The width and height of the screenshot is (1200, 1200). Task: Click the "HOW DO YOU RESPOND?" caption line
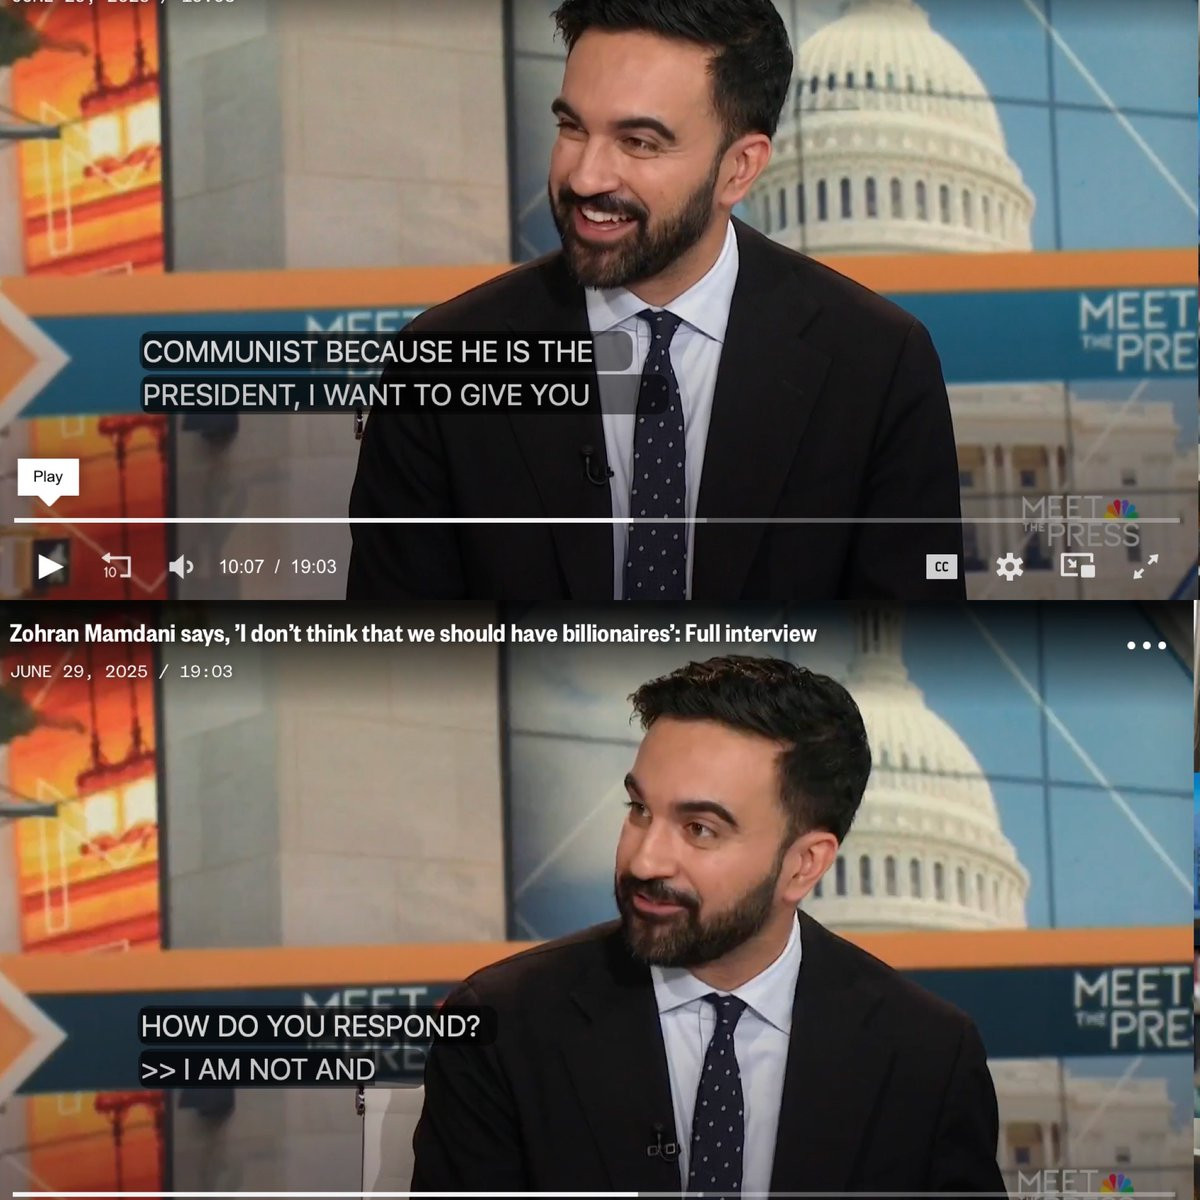point(310,1026)
